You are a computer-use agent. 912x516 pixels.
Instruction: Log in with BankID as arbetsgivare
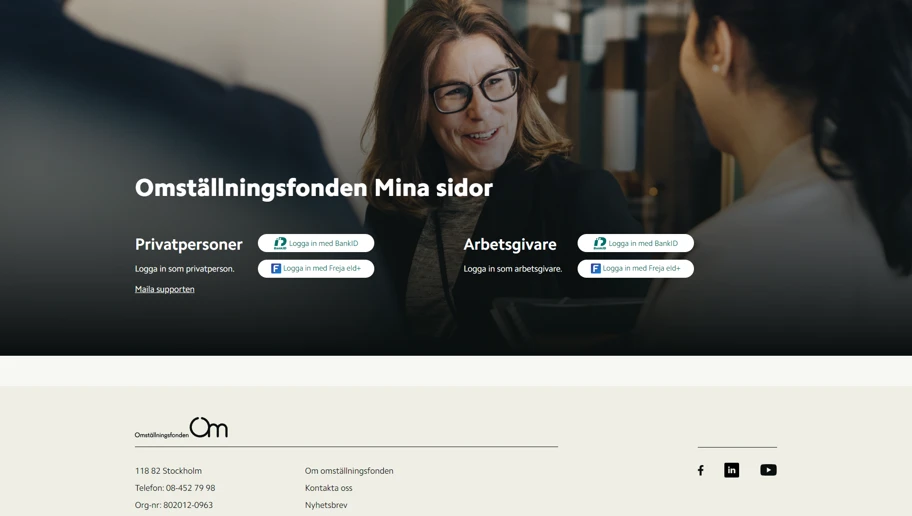[x=635, y=243]
